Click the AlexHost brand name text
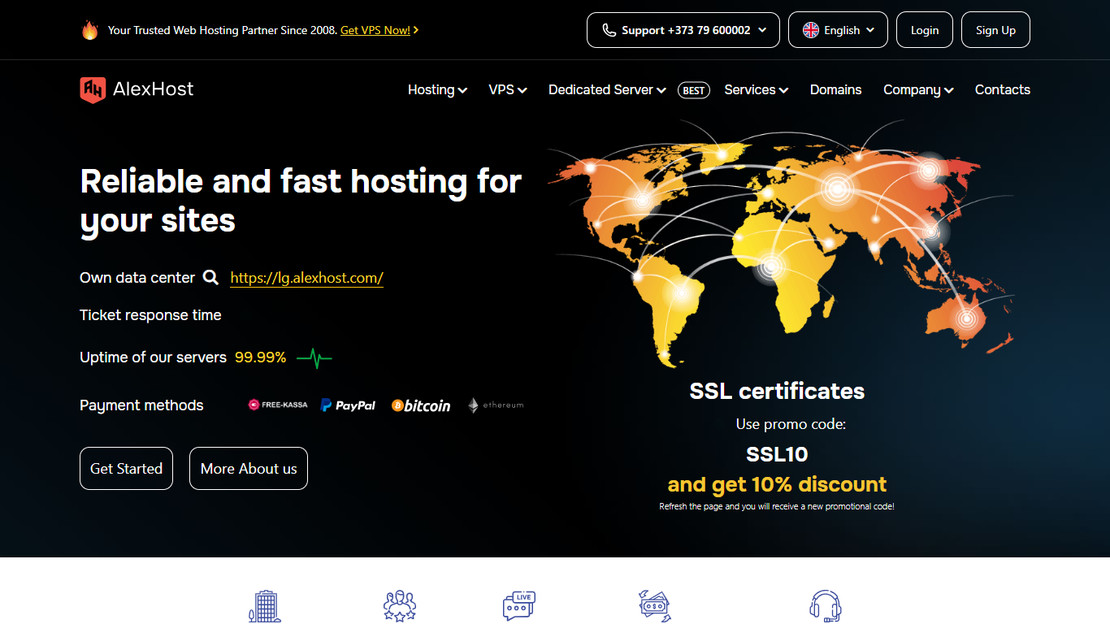1110x624 pixels. (153, 89)
